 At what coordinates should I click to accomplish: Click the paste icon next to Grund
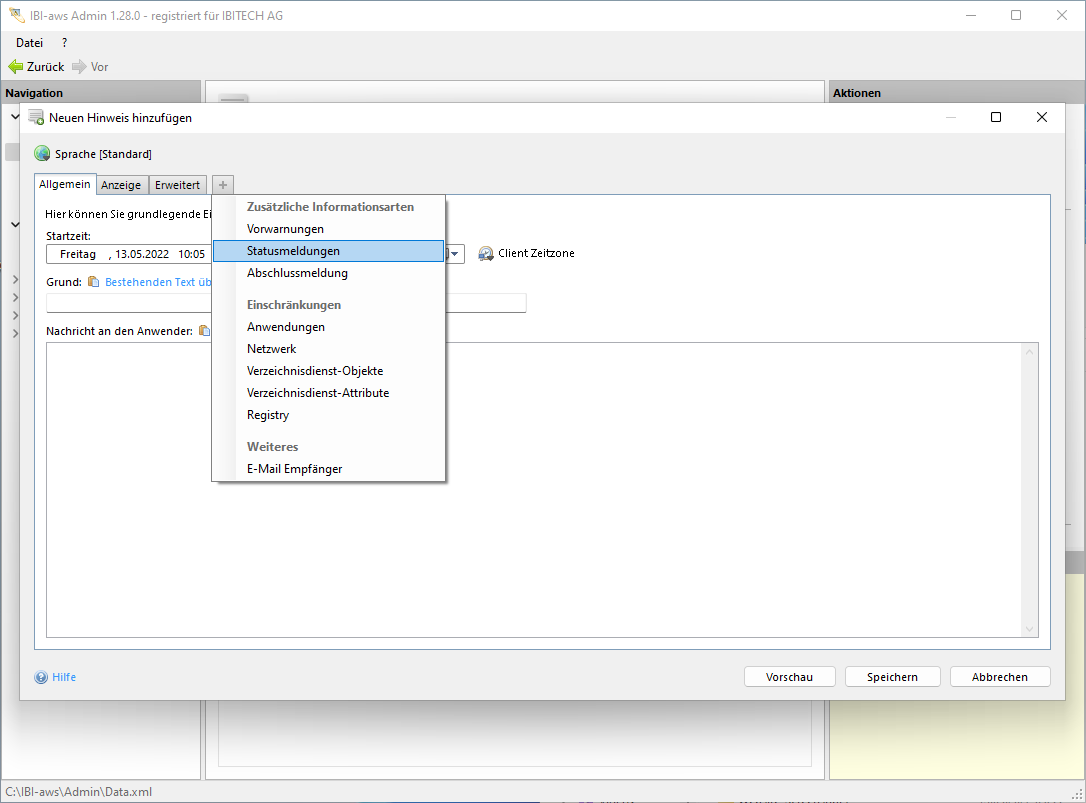tap(94, 282)
